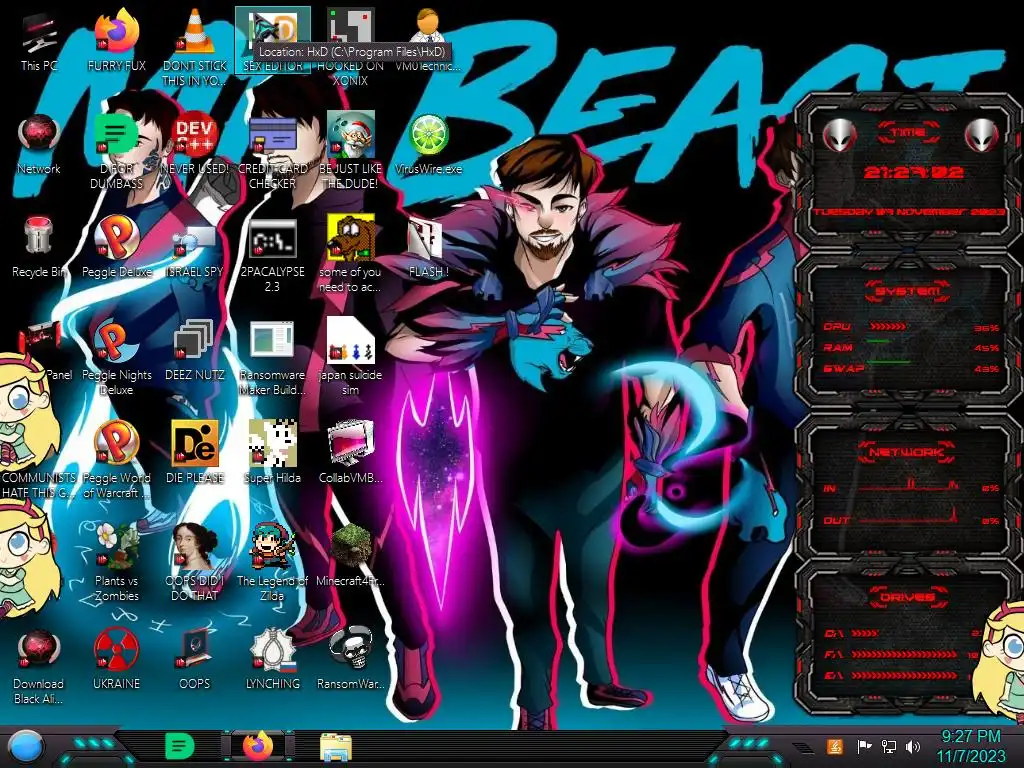This screenshot has width=1024, height=768.
Task: Open the This PC desktop icon
Action: coord(39,42)
